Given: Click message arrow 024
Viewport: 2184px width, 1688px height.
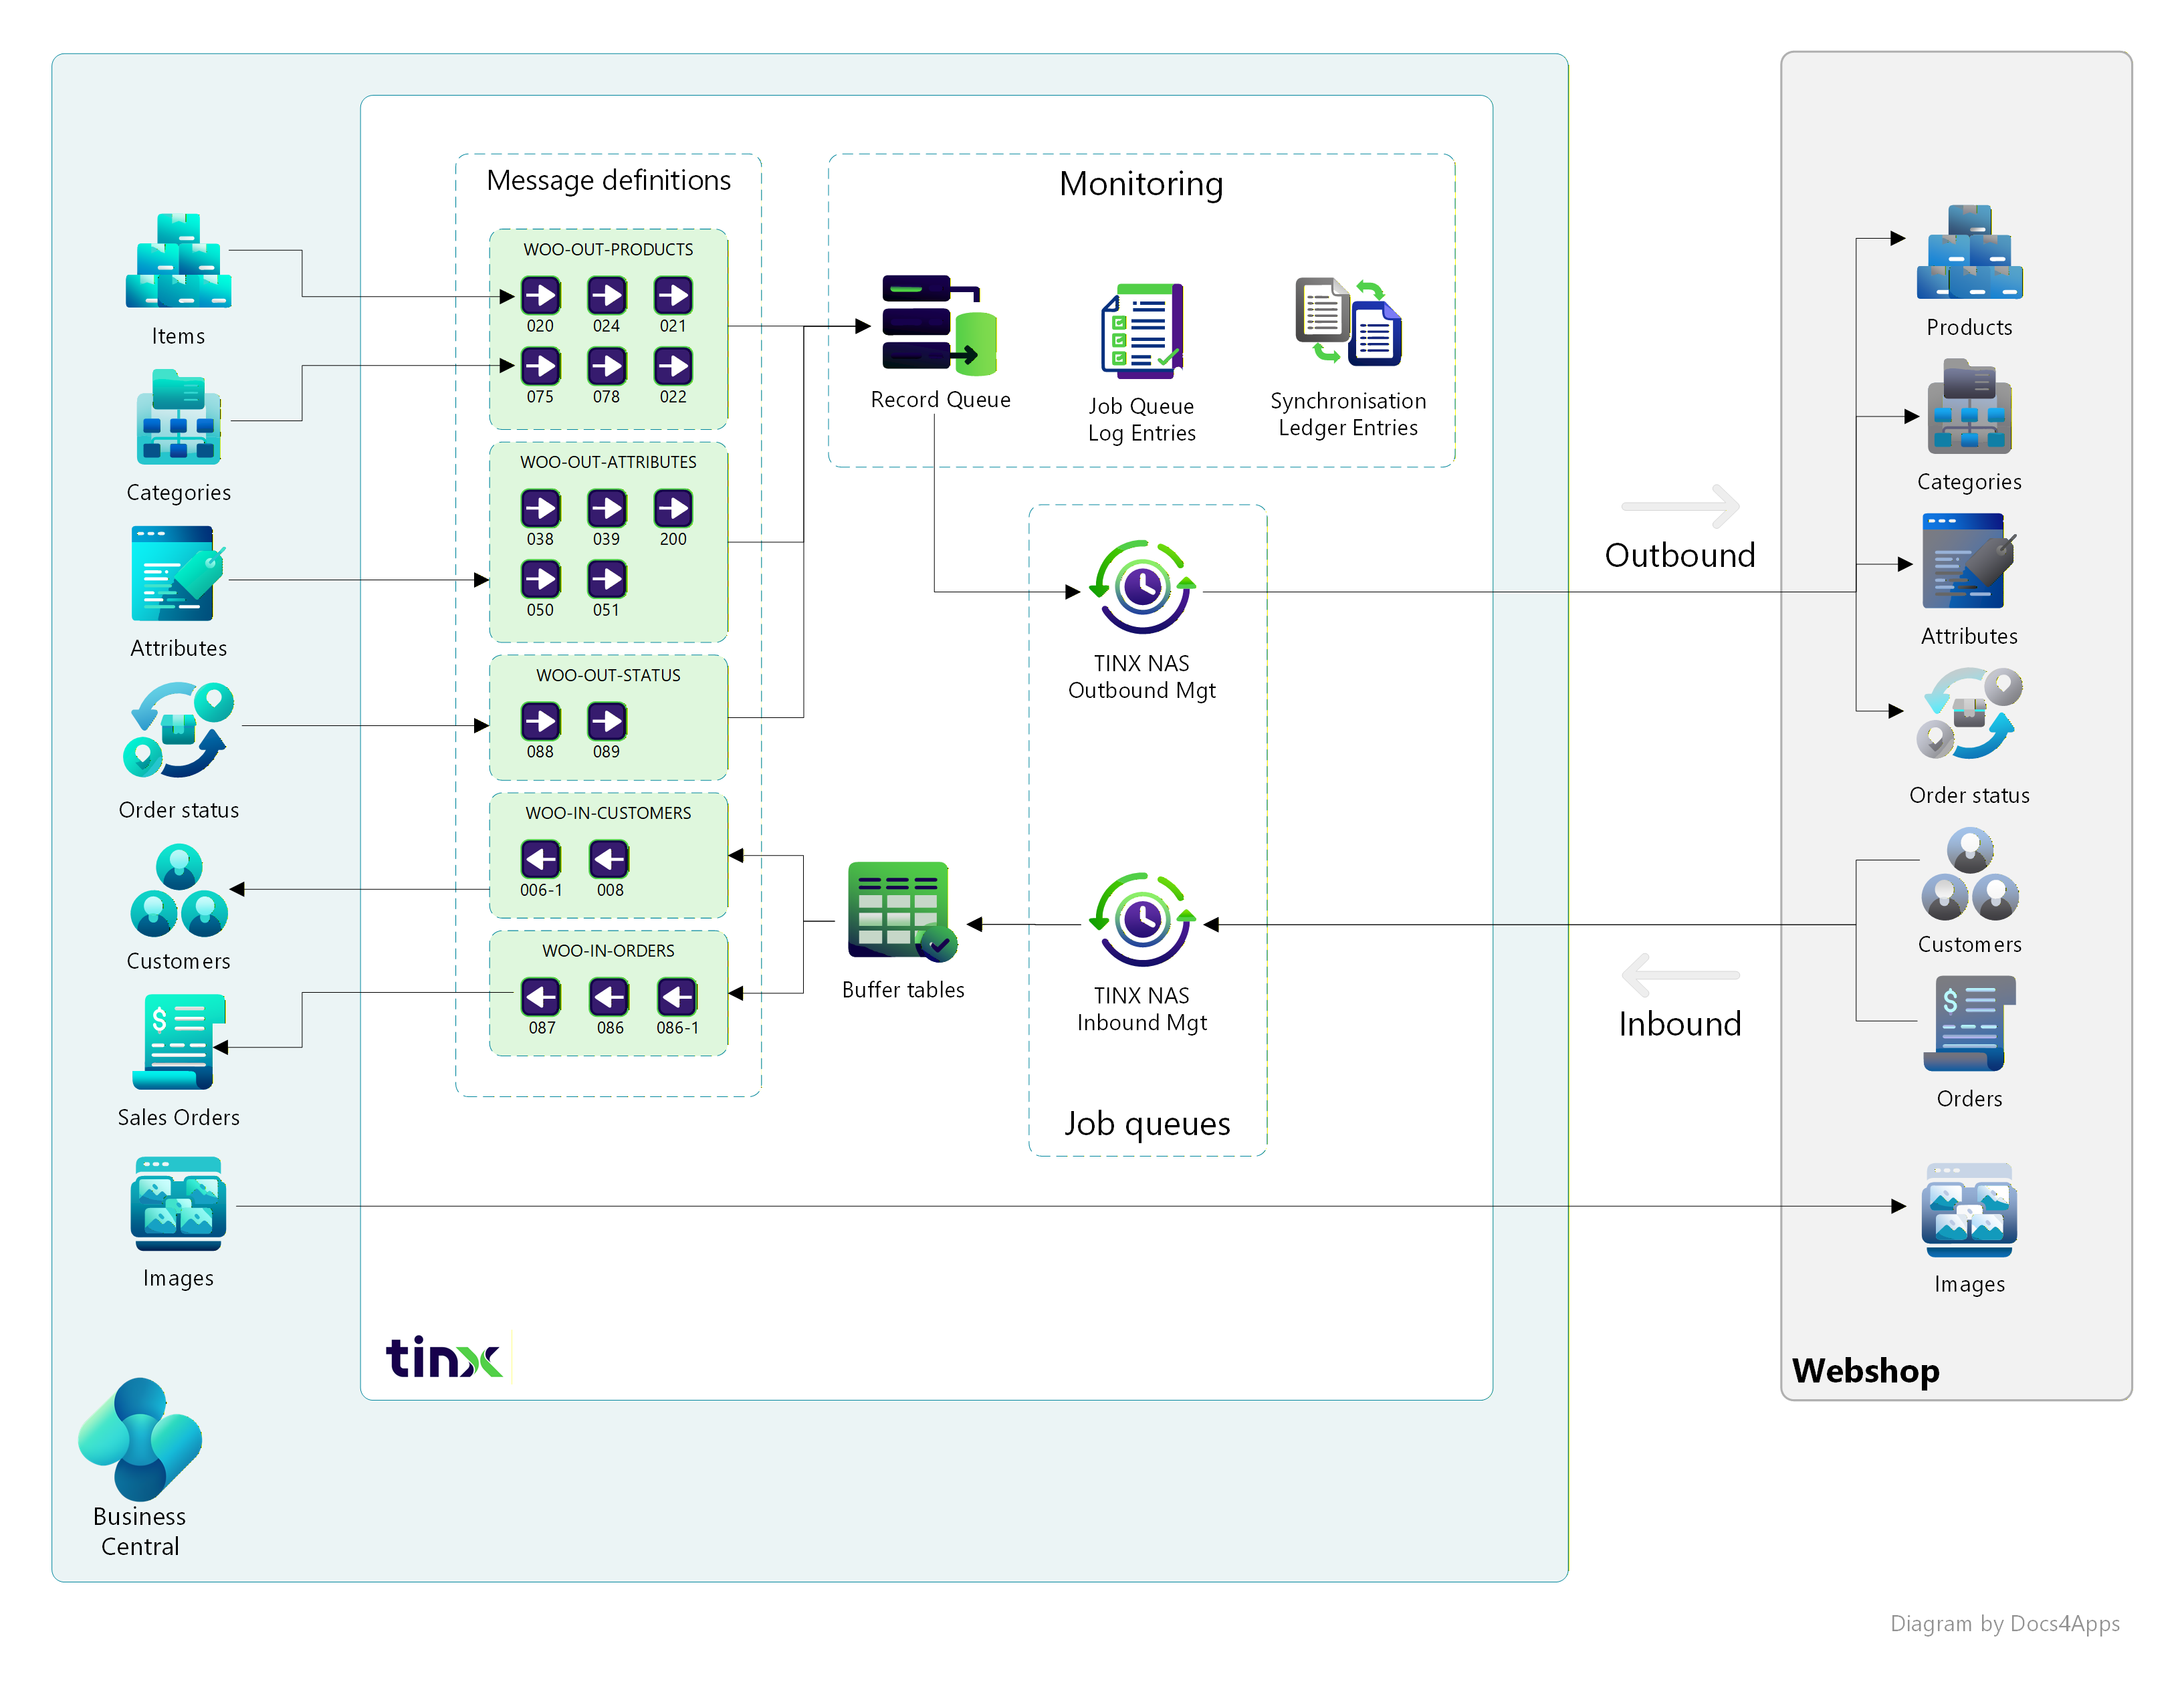Looking at the screenshot, I should (x=606, y=295).
